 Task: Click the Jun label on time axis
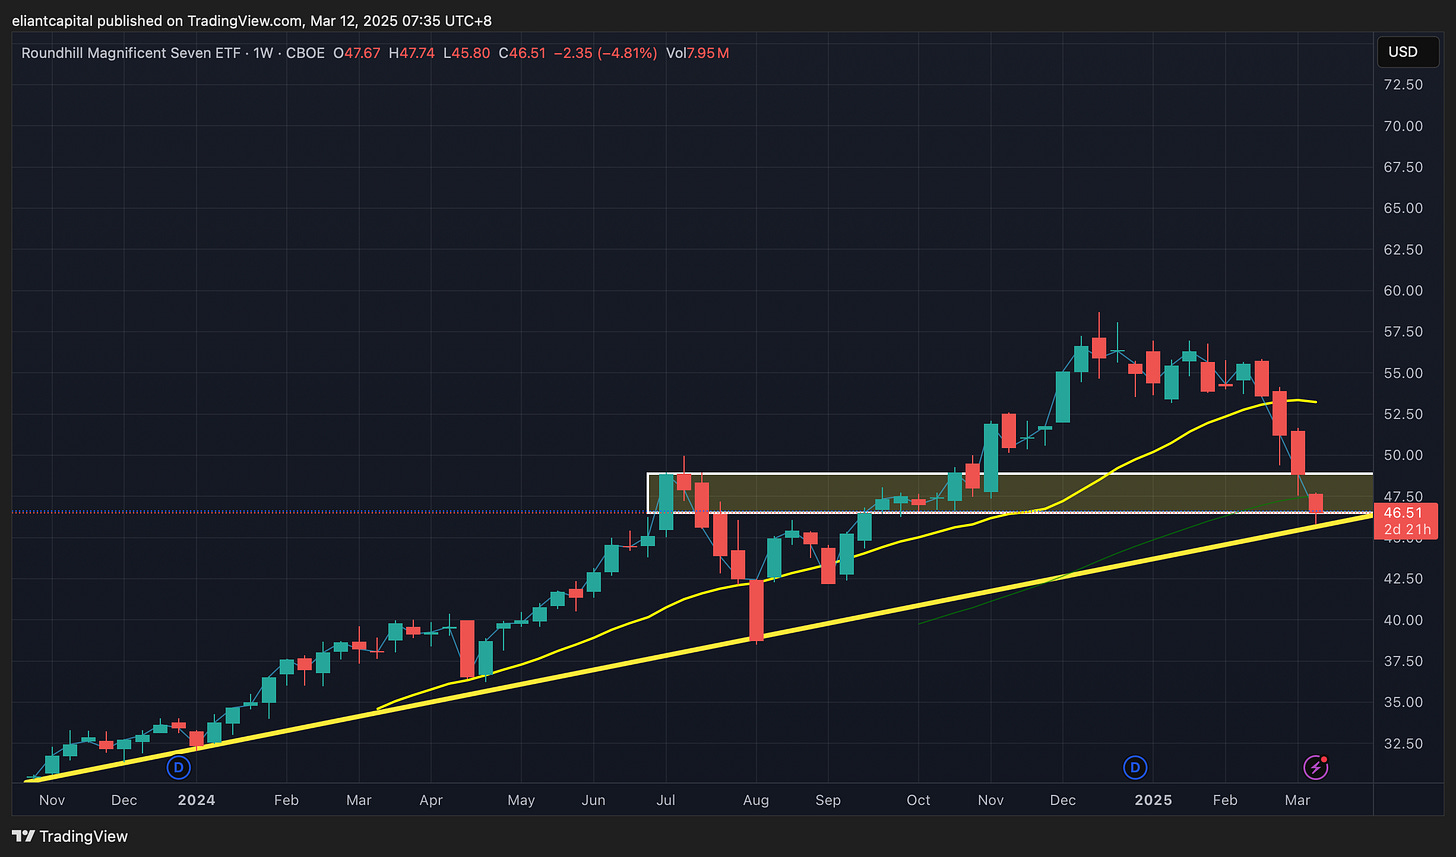click(x=593, y=800)
